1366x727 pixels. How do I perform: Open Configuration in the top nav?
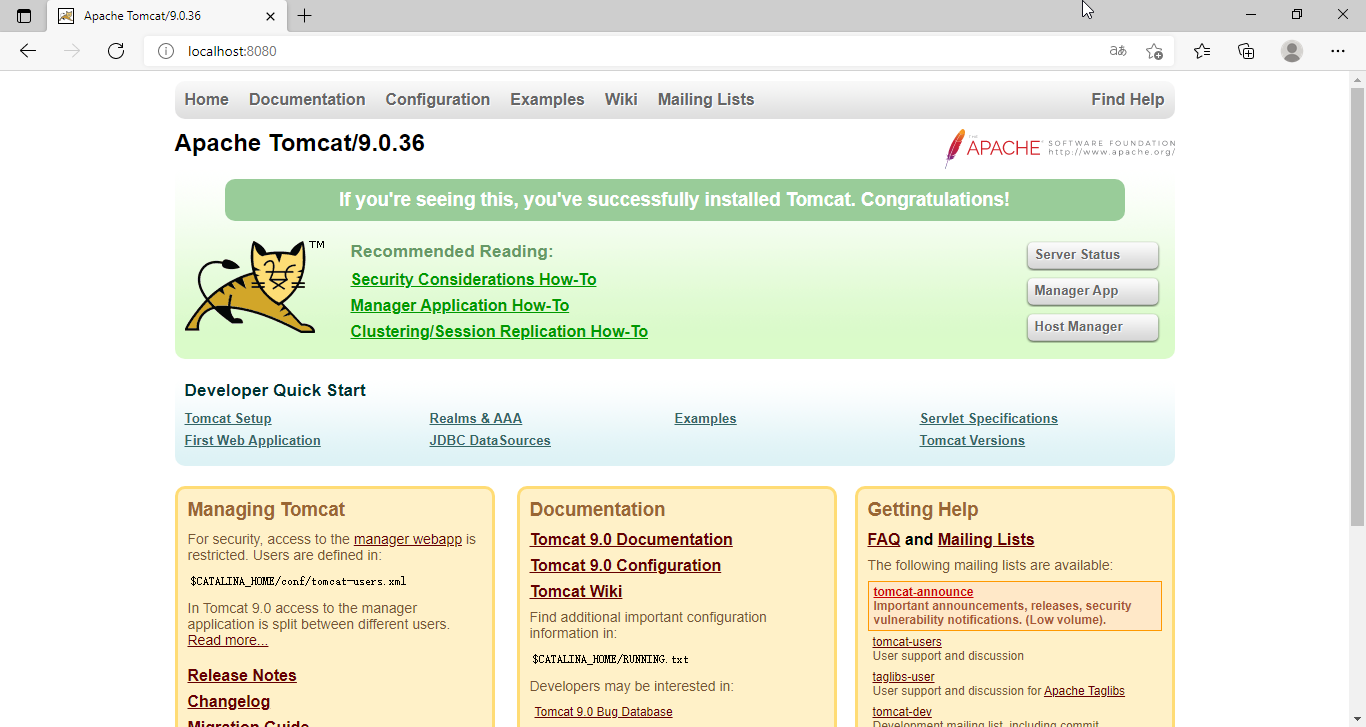coord(438,99)
